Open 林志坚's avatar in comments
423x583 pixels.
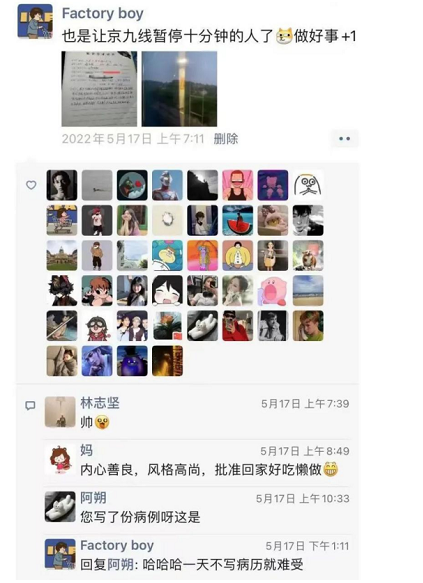60,412
